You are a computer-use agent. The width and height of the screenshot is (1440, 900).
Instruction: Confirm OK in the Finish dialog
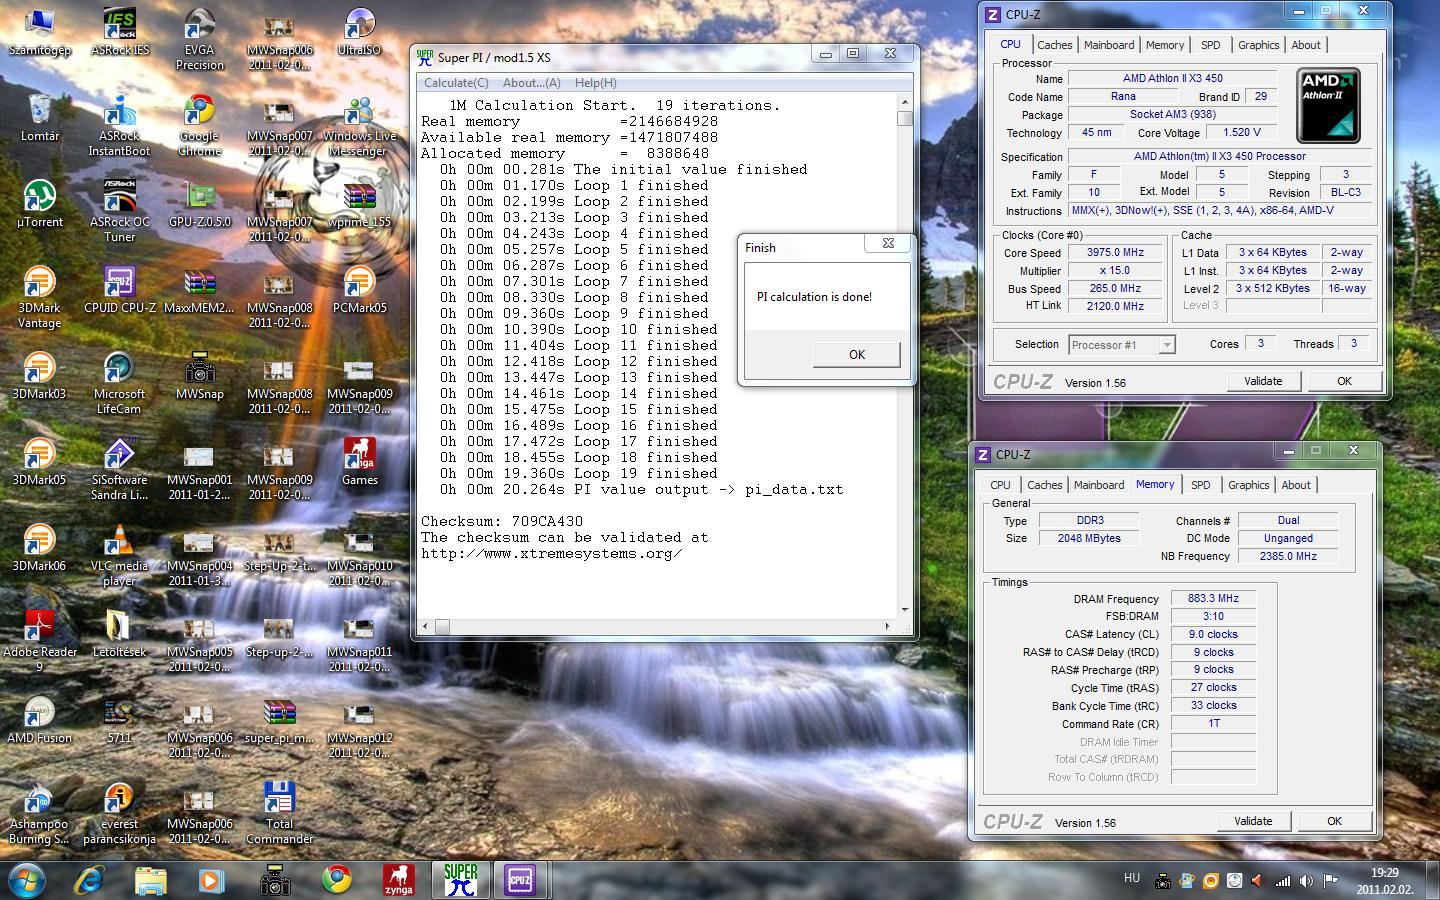[856, 355]
